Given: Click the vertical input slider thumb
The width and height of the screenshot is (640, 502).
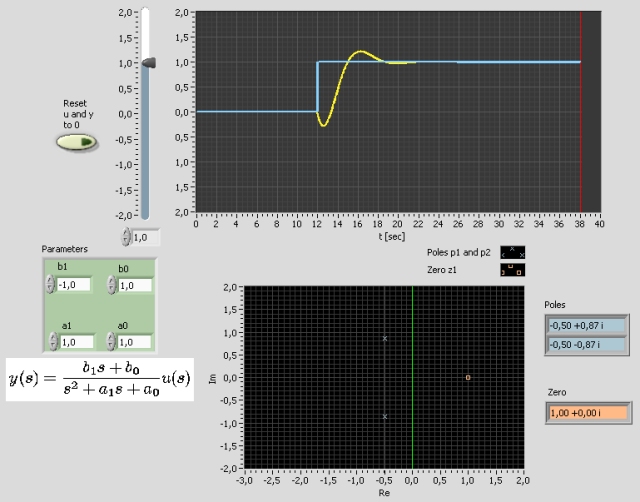Looking at the screenshot, I should [x=147, y=63].
